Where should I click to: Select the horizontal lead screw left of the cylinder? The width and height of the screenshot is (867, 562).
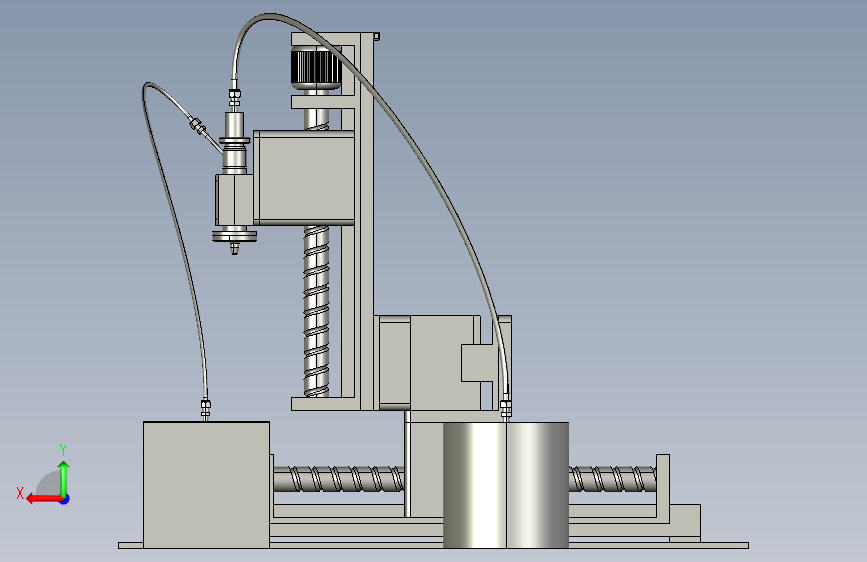pos(338,479)
